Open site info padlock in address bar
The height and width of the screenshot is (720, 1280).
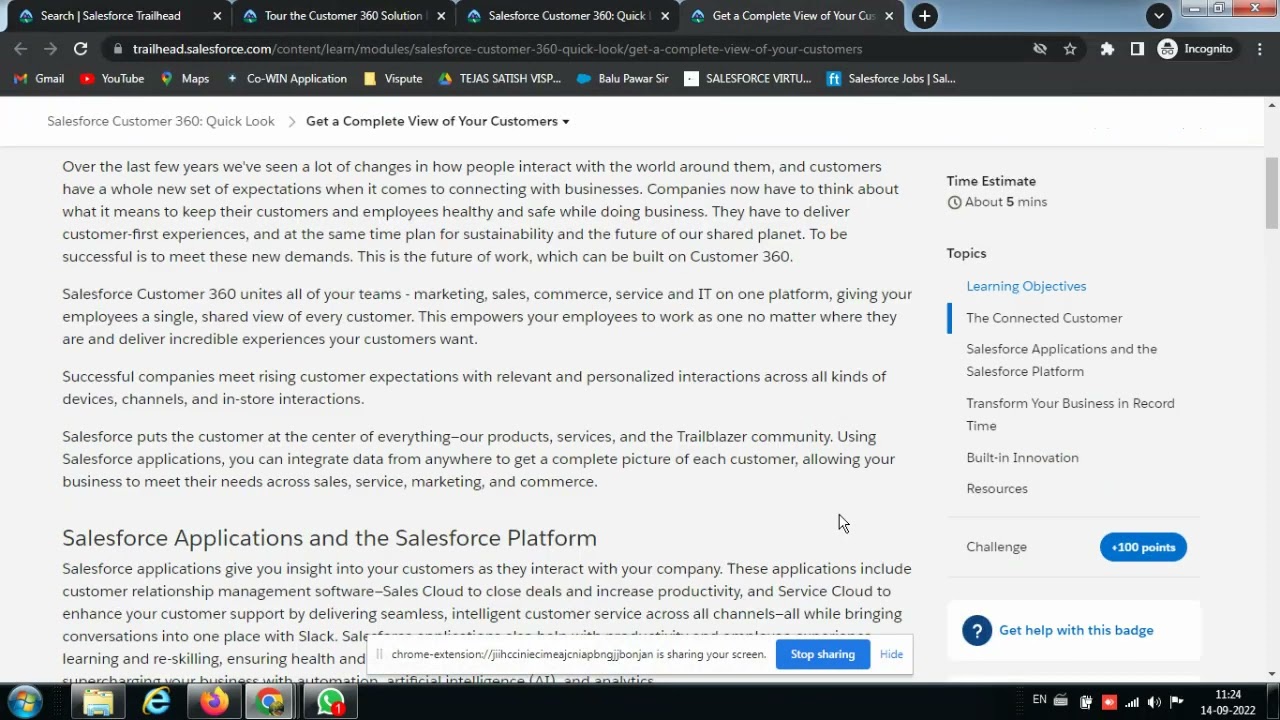coord(118,49)
